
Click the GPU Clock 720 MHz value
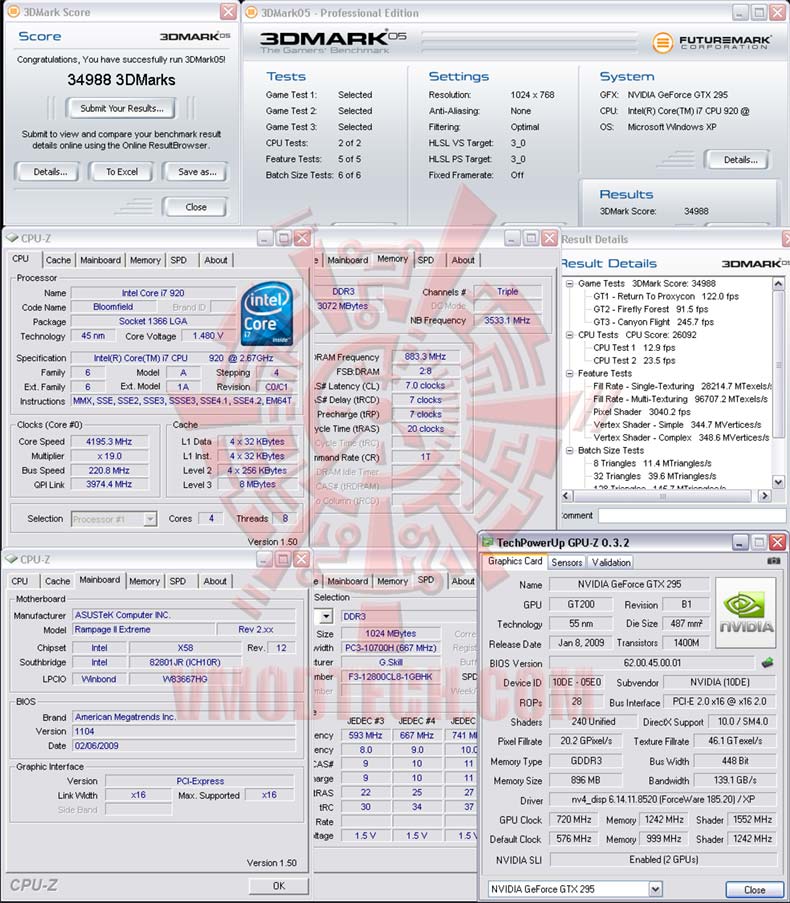tap(573, 819)
